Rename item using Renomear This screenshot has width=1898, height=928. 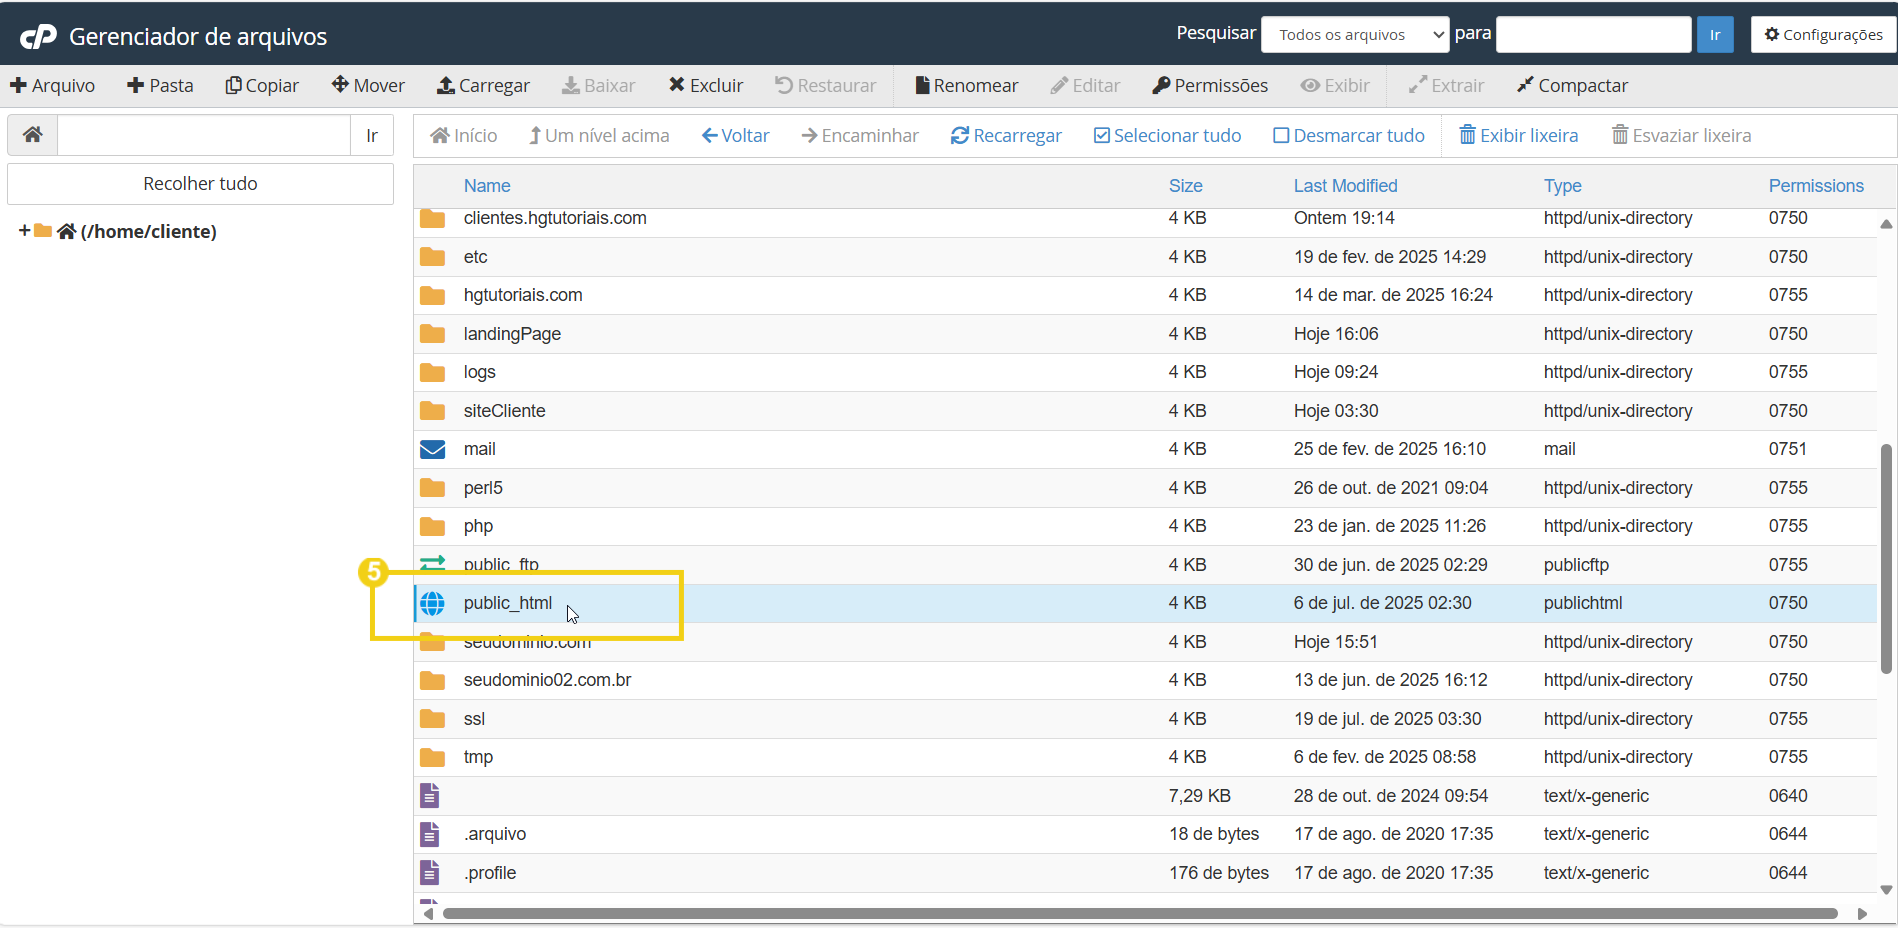[966, 86]
